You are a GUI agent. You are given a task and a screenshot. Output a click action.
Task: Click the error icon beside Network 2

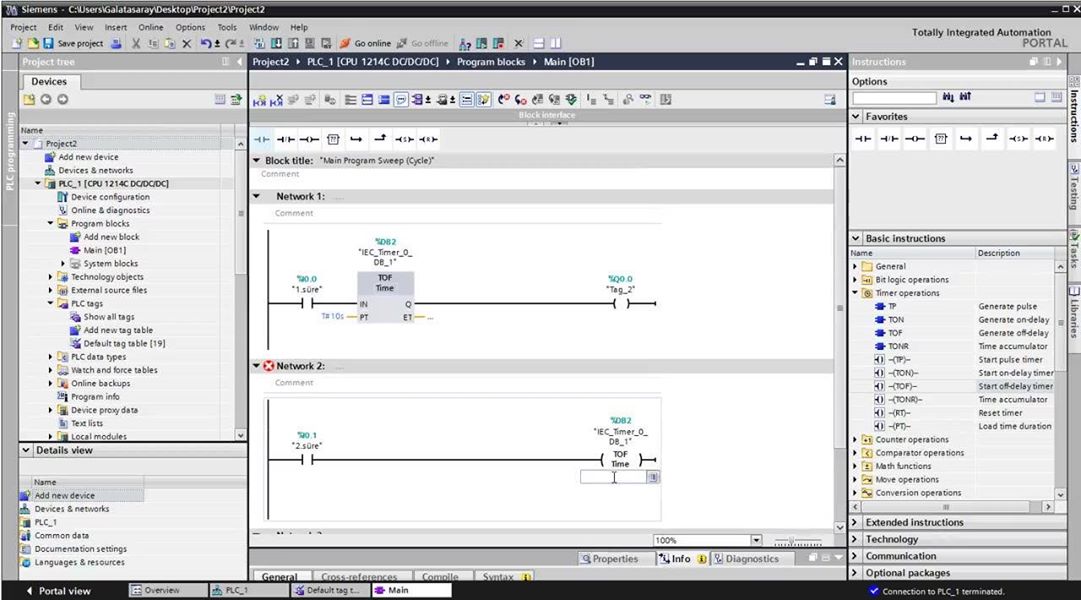click(269, 366)
